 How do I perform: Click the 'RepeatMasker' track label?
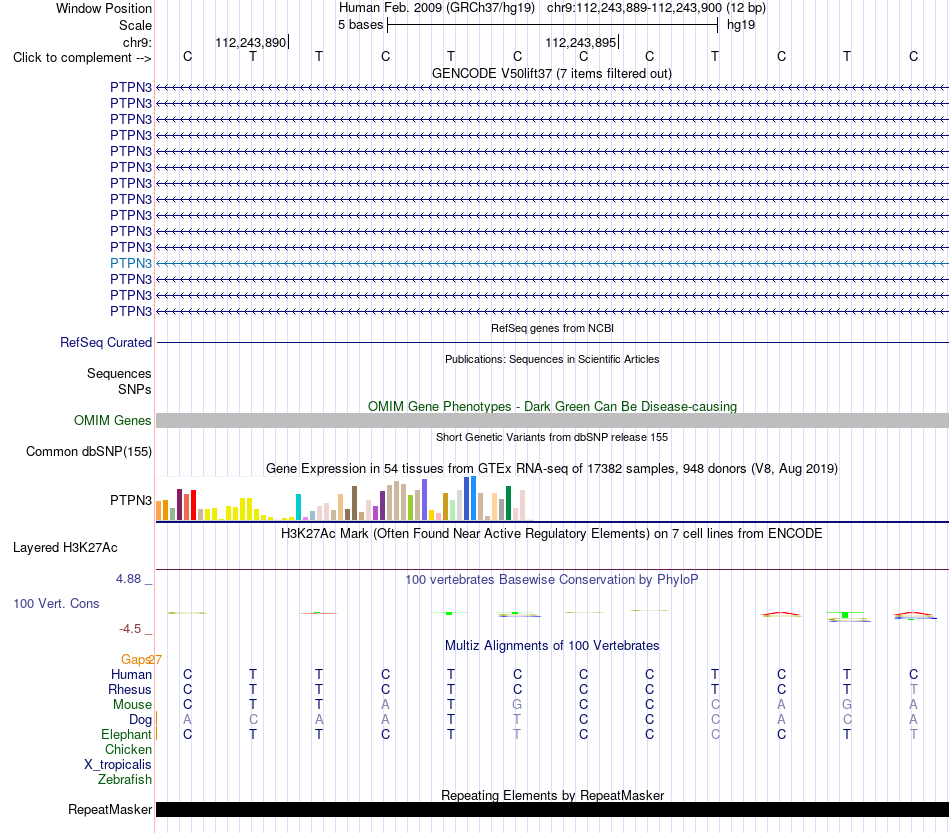coord(110,809)
